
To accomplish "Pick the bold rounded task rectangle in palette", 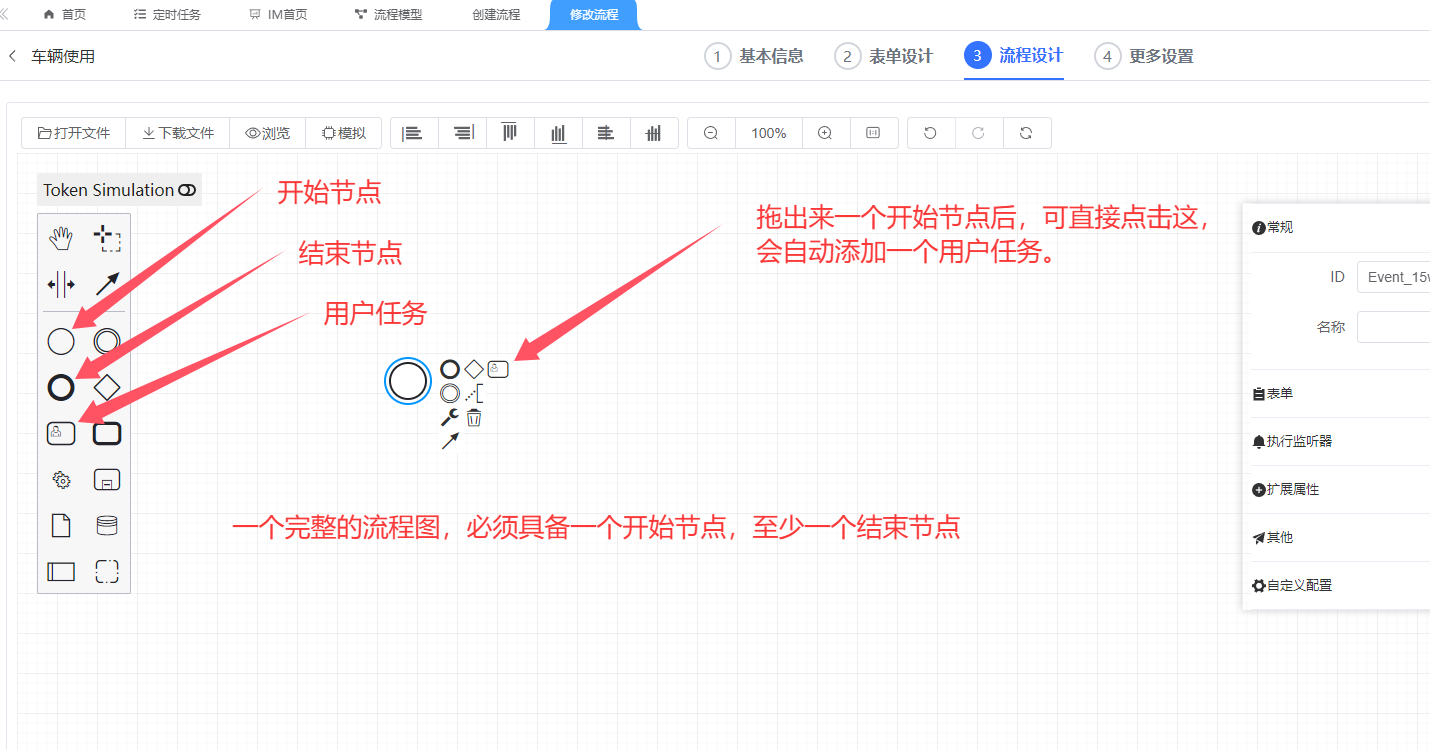I will tap(107, 433).
